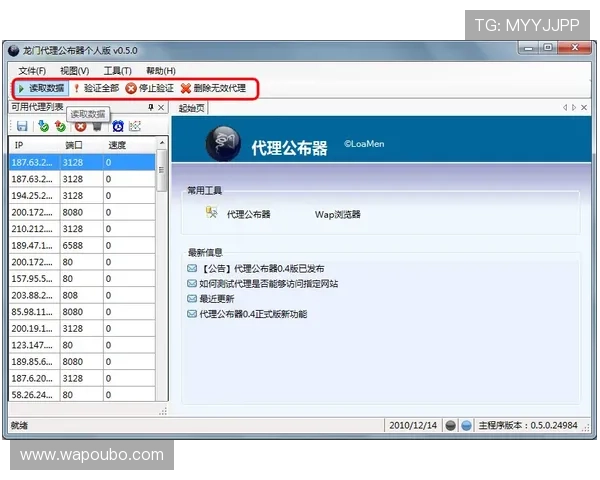Sort by the 端口 column header
The height and width of the screenshot is (480, 600).
[82, 145]
